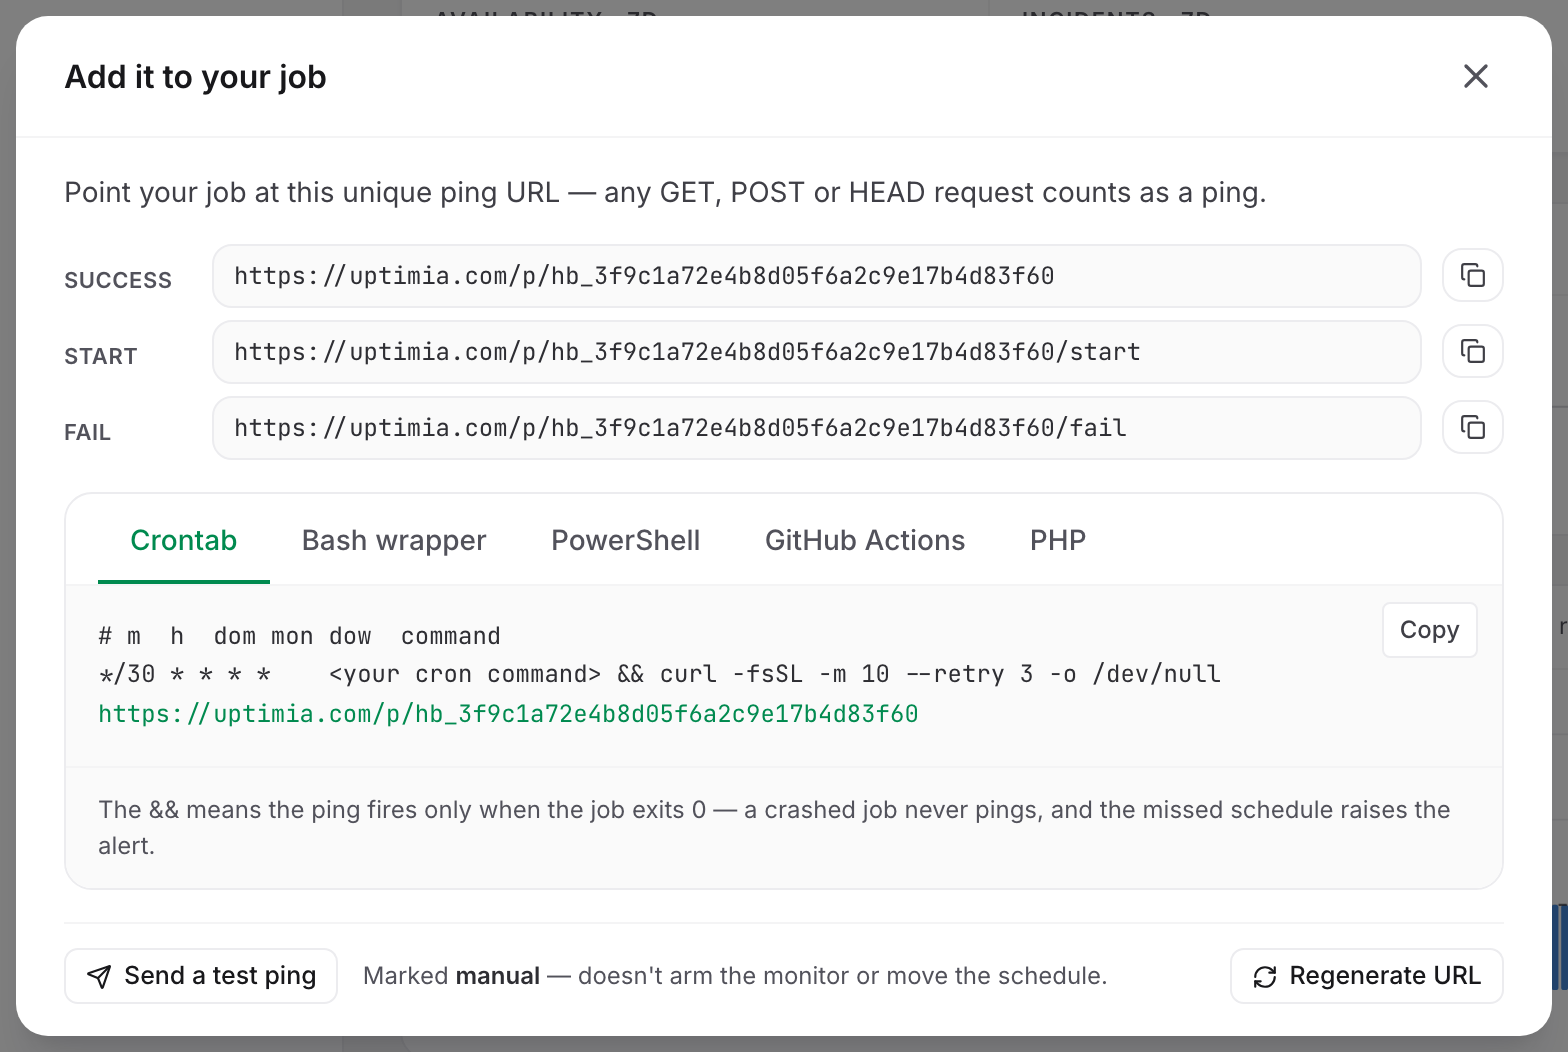Click the "Add it to your job" heading
The height and width of the screenshot is (1052, 1568).
(x=196, y=77)
